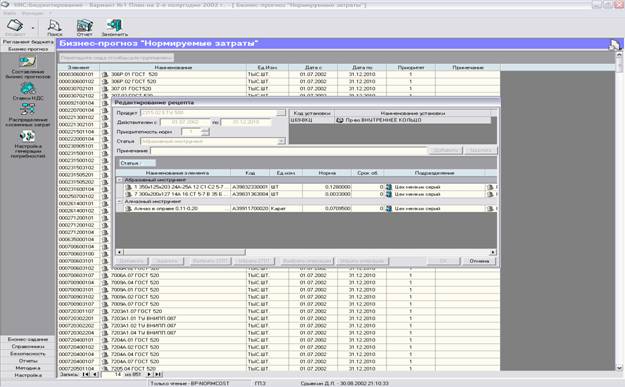This screenshot has width=625, height=387.
Task: Open Составление бизнес-прогнозов sidebar icon
Action: coord(28,61)
